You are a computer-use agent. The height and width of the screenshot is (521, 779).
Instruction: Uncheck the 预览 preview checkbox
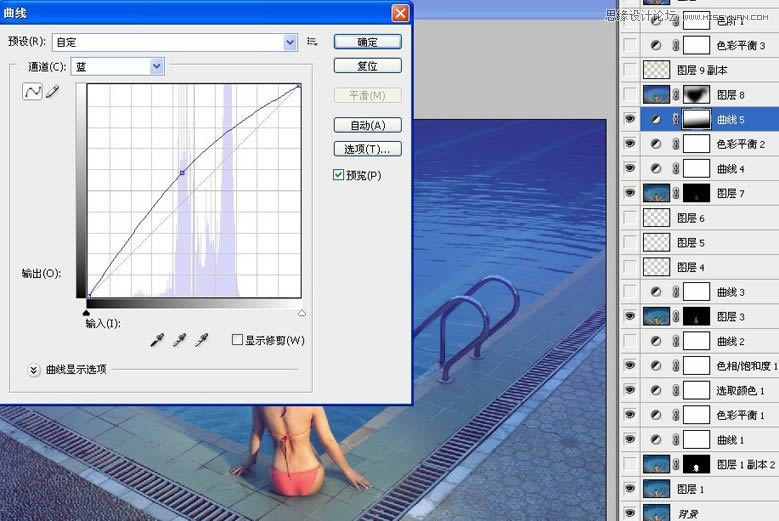click(x=339, y=175)
